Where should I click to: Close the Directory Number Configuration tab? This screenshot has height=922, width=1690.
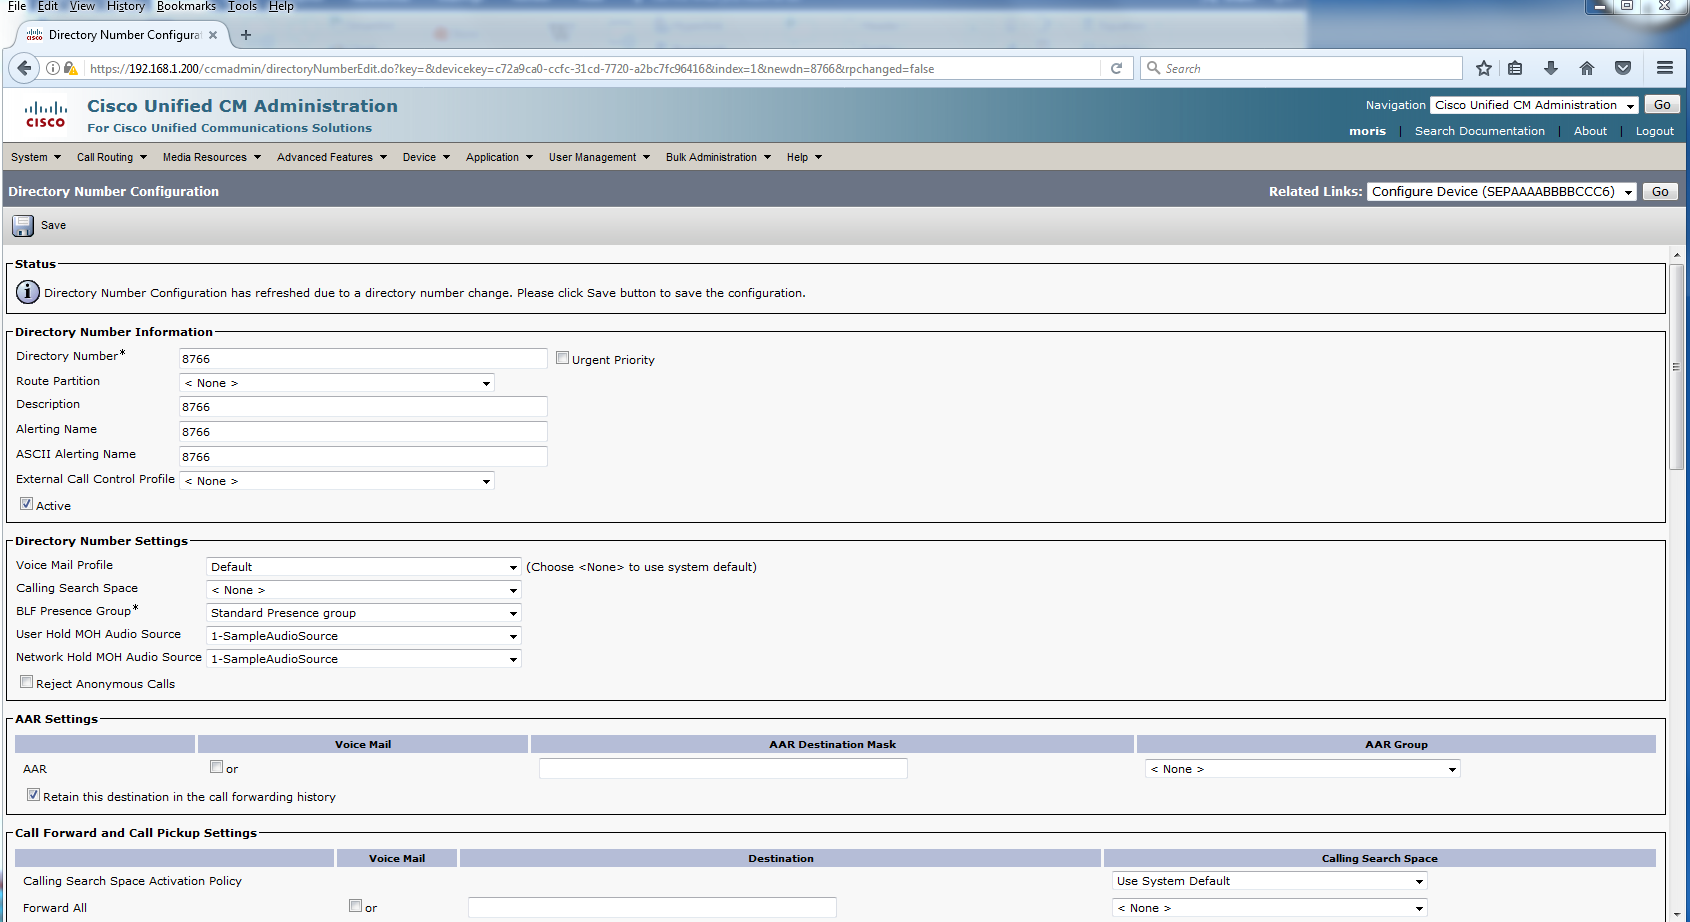click(213, 35)
